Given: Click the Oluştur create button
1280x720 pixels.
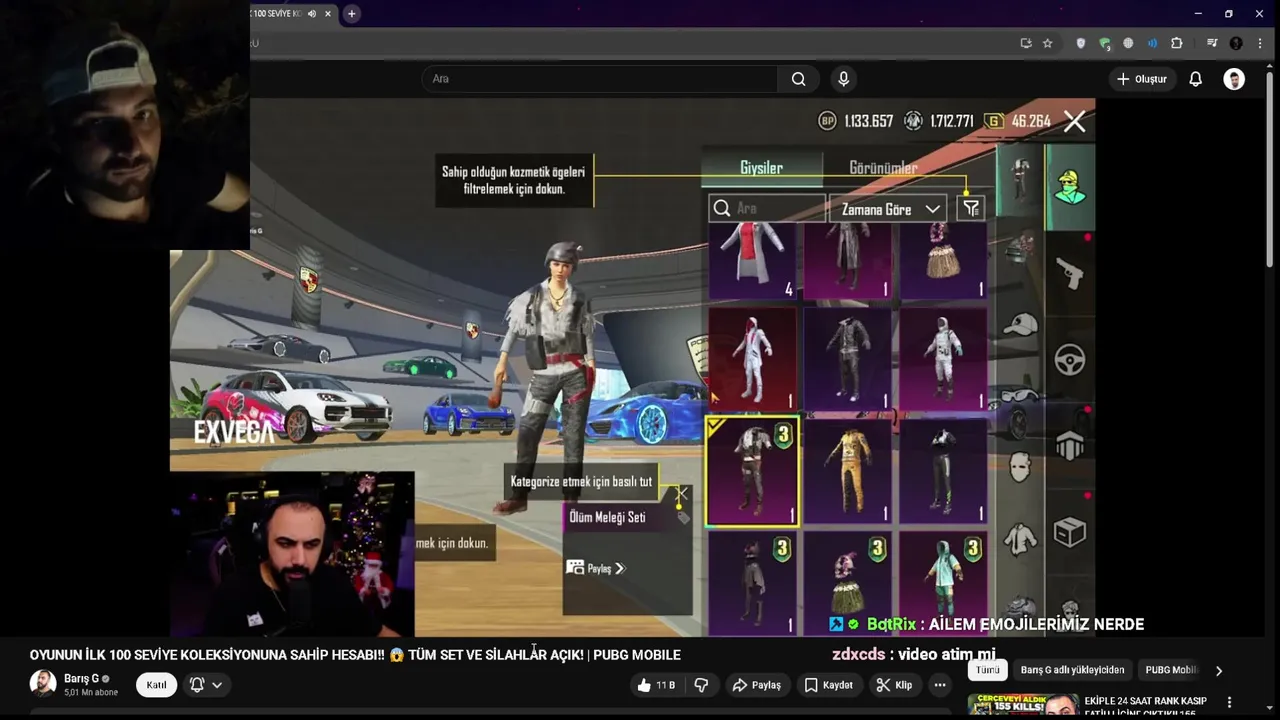Looking at the screenshot, I should coord(1141,79).
